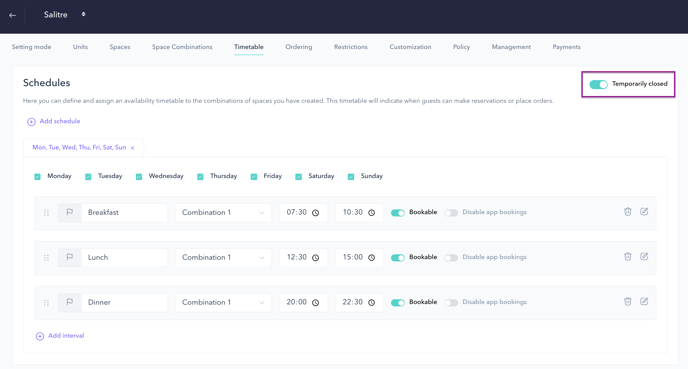
Task: Switch to the Units tab
Action: [x=80, y=47]
